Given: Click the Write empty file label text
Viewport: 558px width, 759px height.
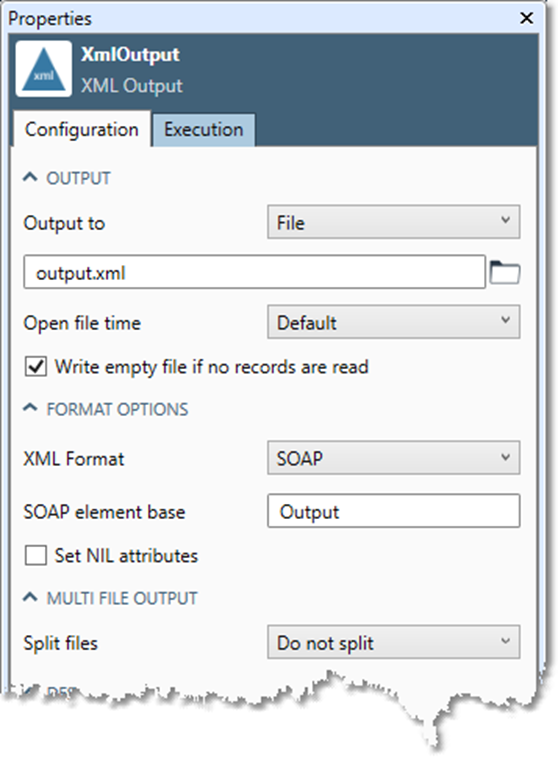Looking at the screenshot, I should coord(211,367).
